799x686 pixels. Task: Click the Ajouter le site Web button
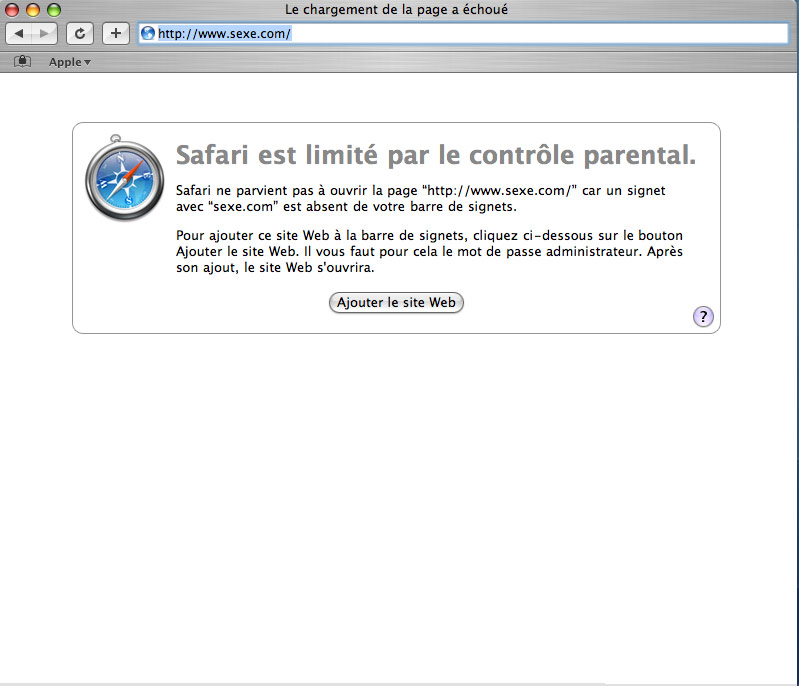pos(396,302)
